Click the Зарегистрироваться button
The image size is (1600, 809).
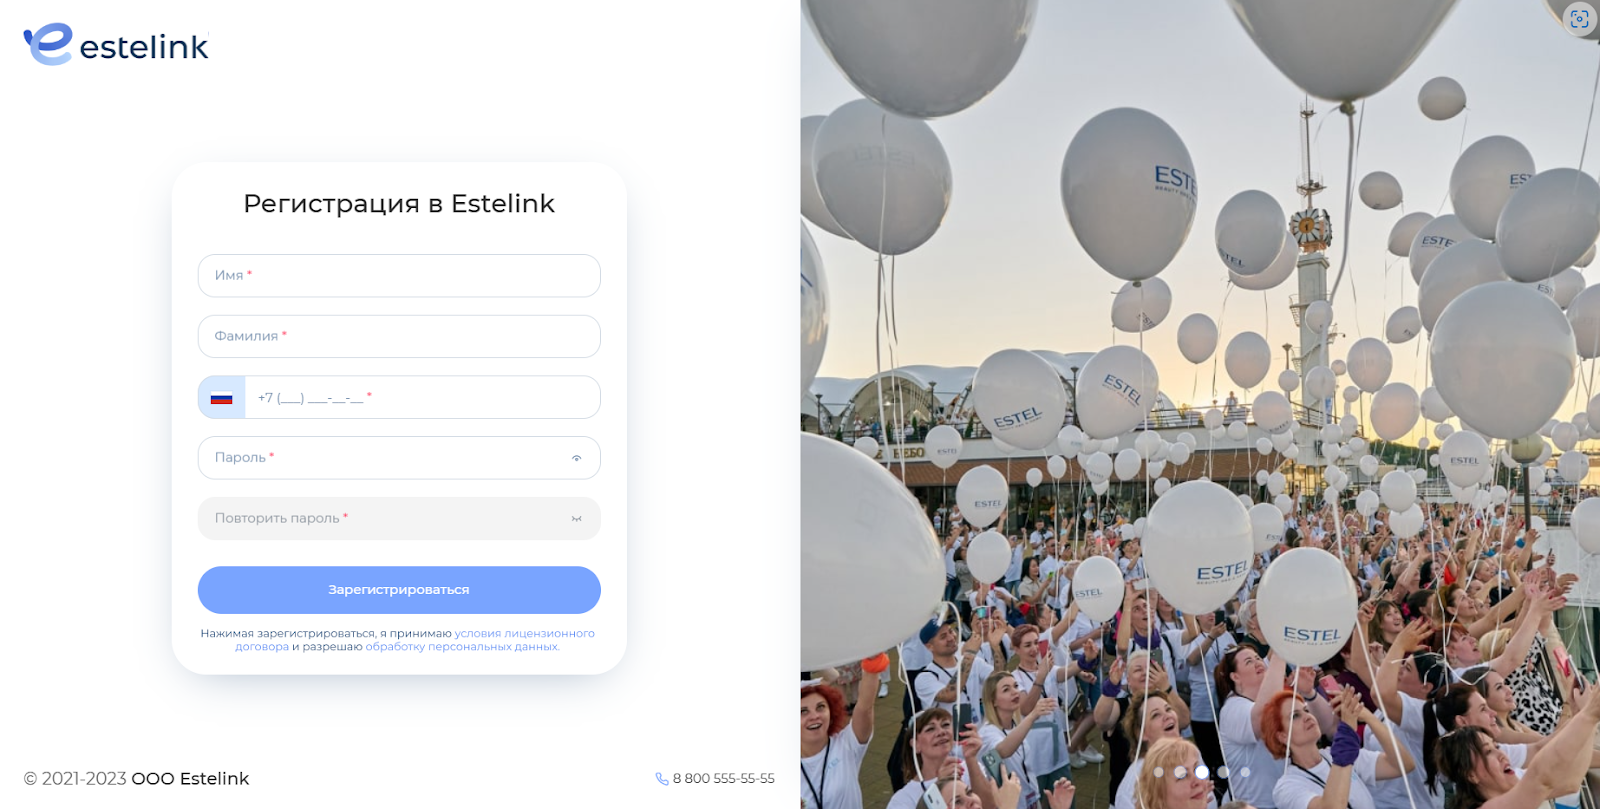[x=399, y=590]
